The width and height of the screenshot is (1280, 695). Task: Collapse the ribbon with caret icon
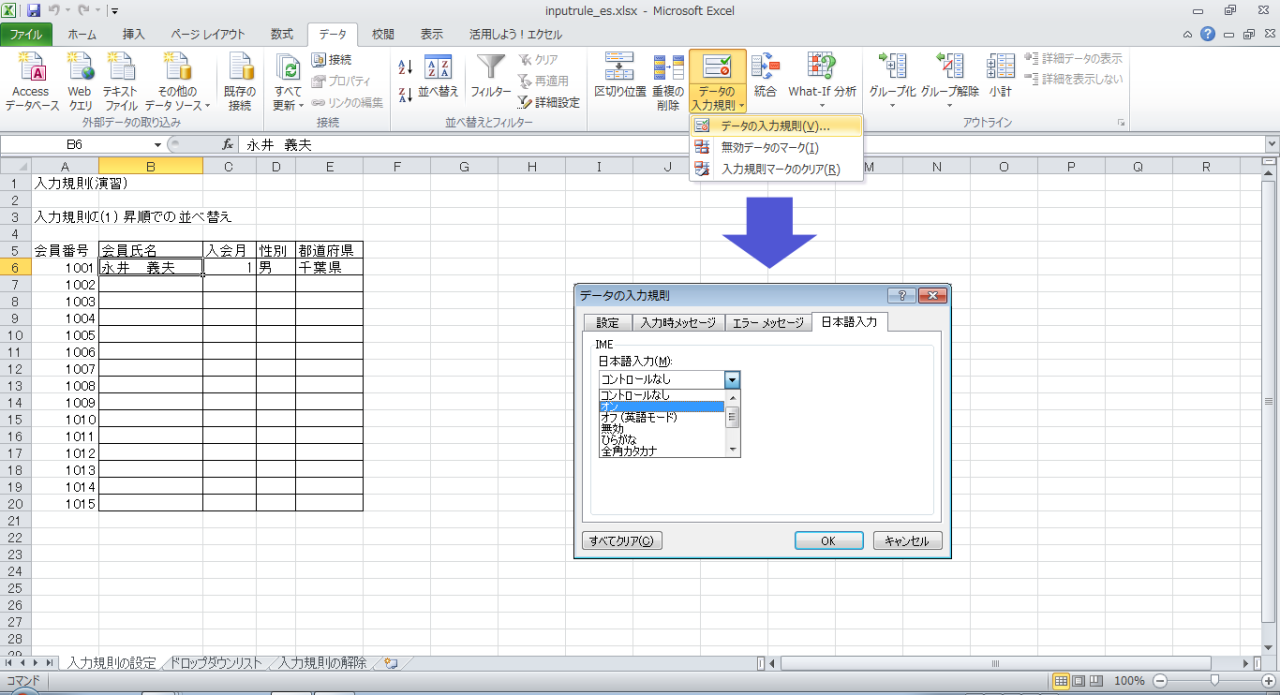(1188, 34)
